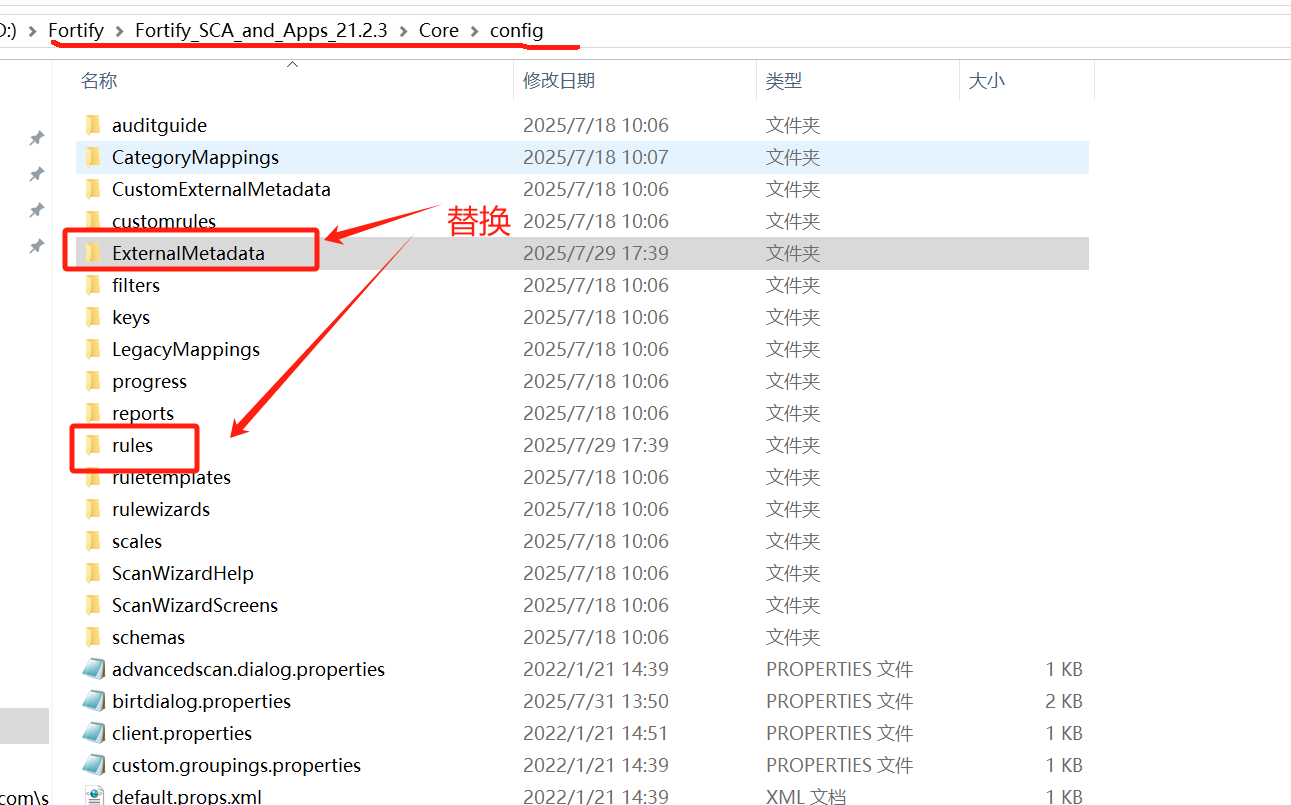The image size is (1291, 805).
Task: Navigate to Fortify in the address bar
Action: (x=76, y=31)
